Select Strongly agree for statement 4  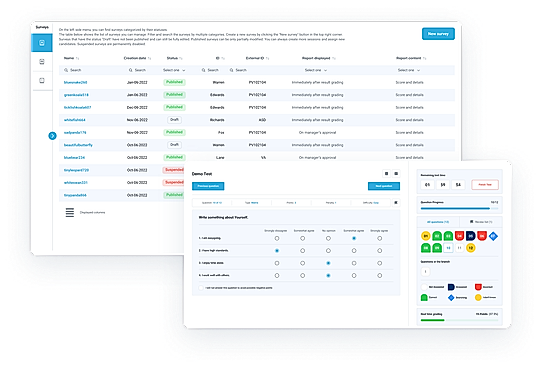tap(380, 276)
